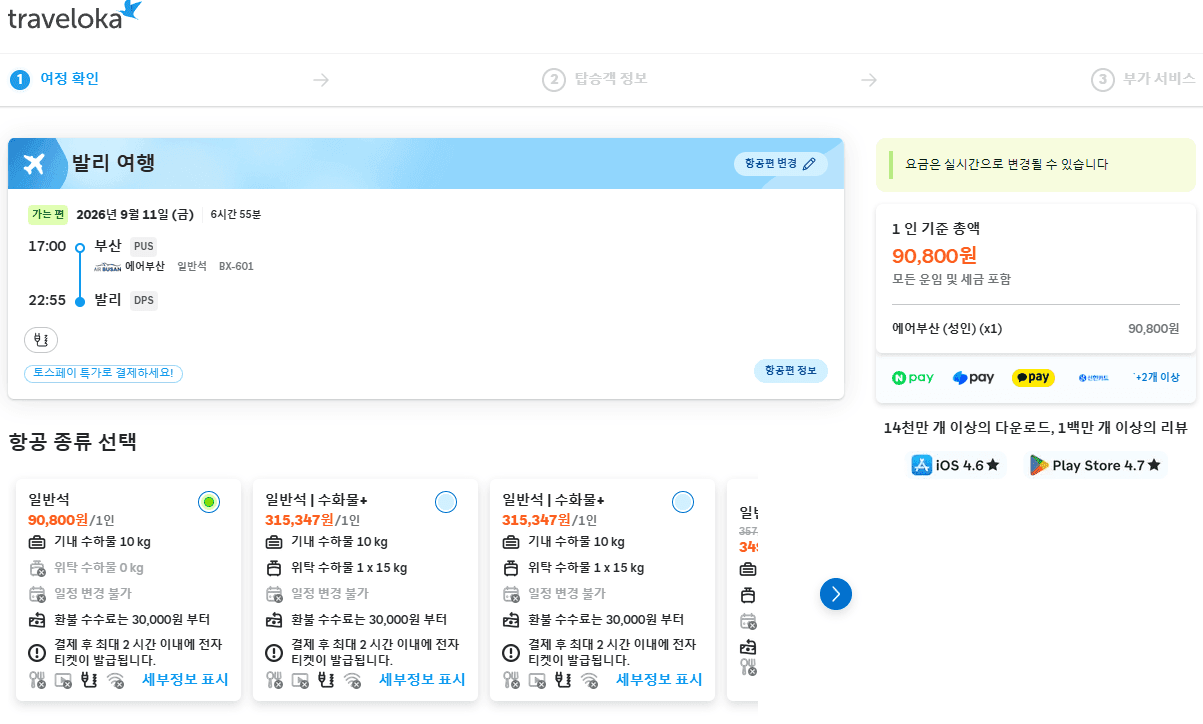Click the 315,347원 price in the third card

coord(536,520)
